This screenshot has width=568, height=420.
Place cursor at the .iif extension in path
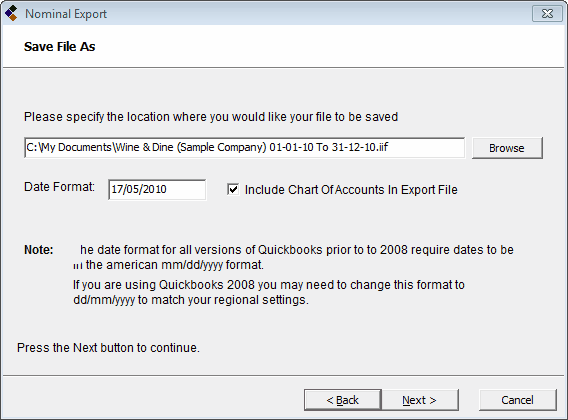click(382, 147)
